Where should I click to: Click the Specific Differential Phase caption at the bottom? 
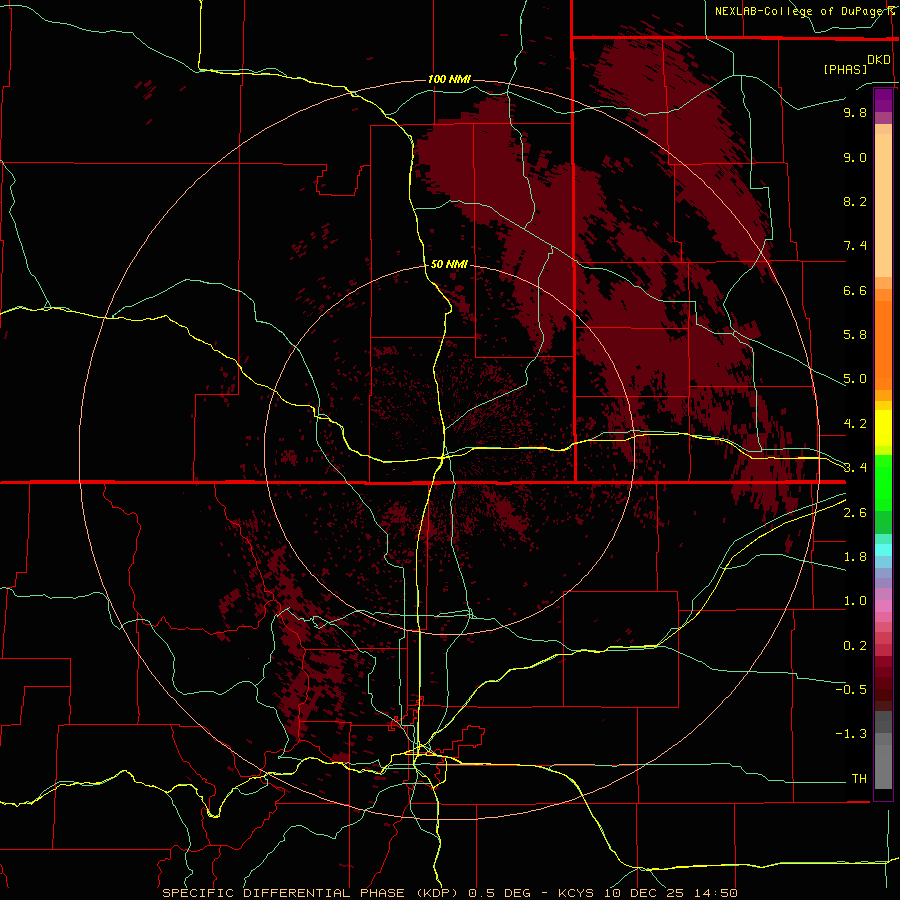point(450,893)
